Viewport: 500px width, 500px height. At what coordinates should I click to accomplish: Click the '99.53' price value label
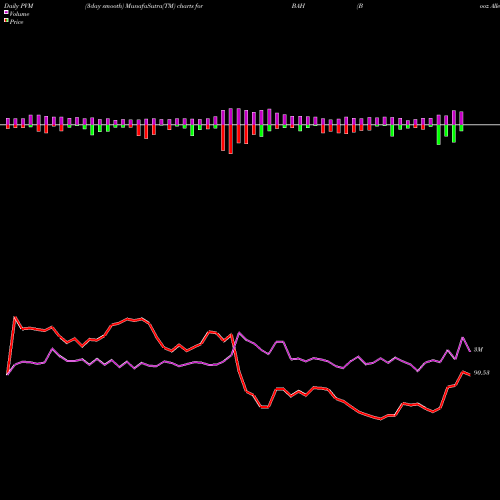[x=482, y=373]
